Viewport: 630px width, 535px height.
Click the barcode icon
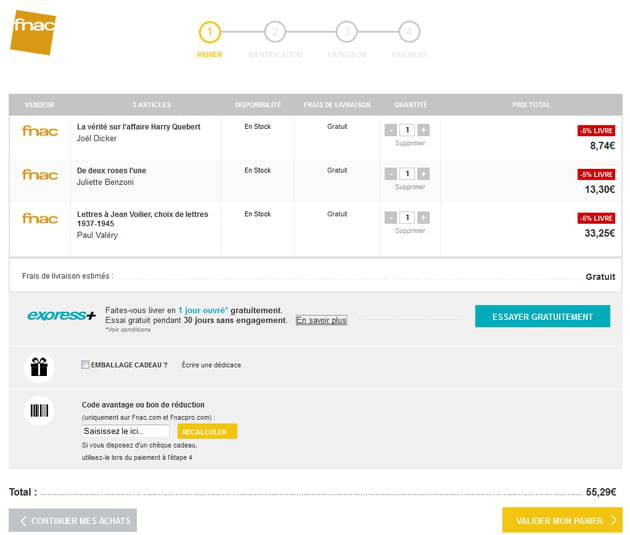click(39, 410)
